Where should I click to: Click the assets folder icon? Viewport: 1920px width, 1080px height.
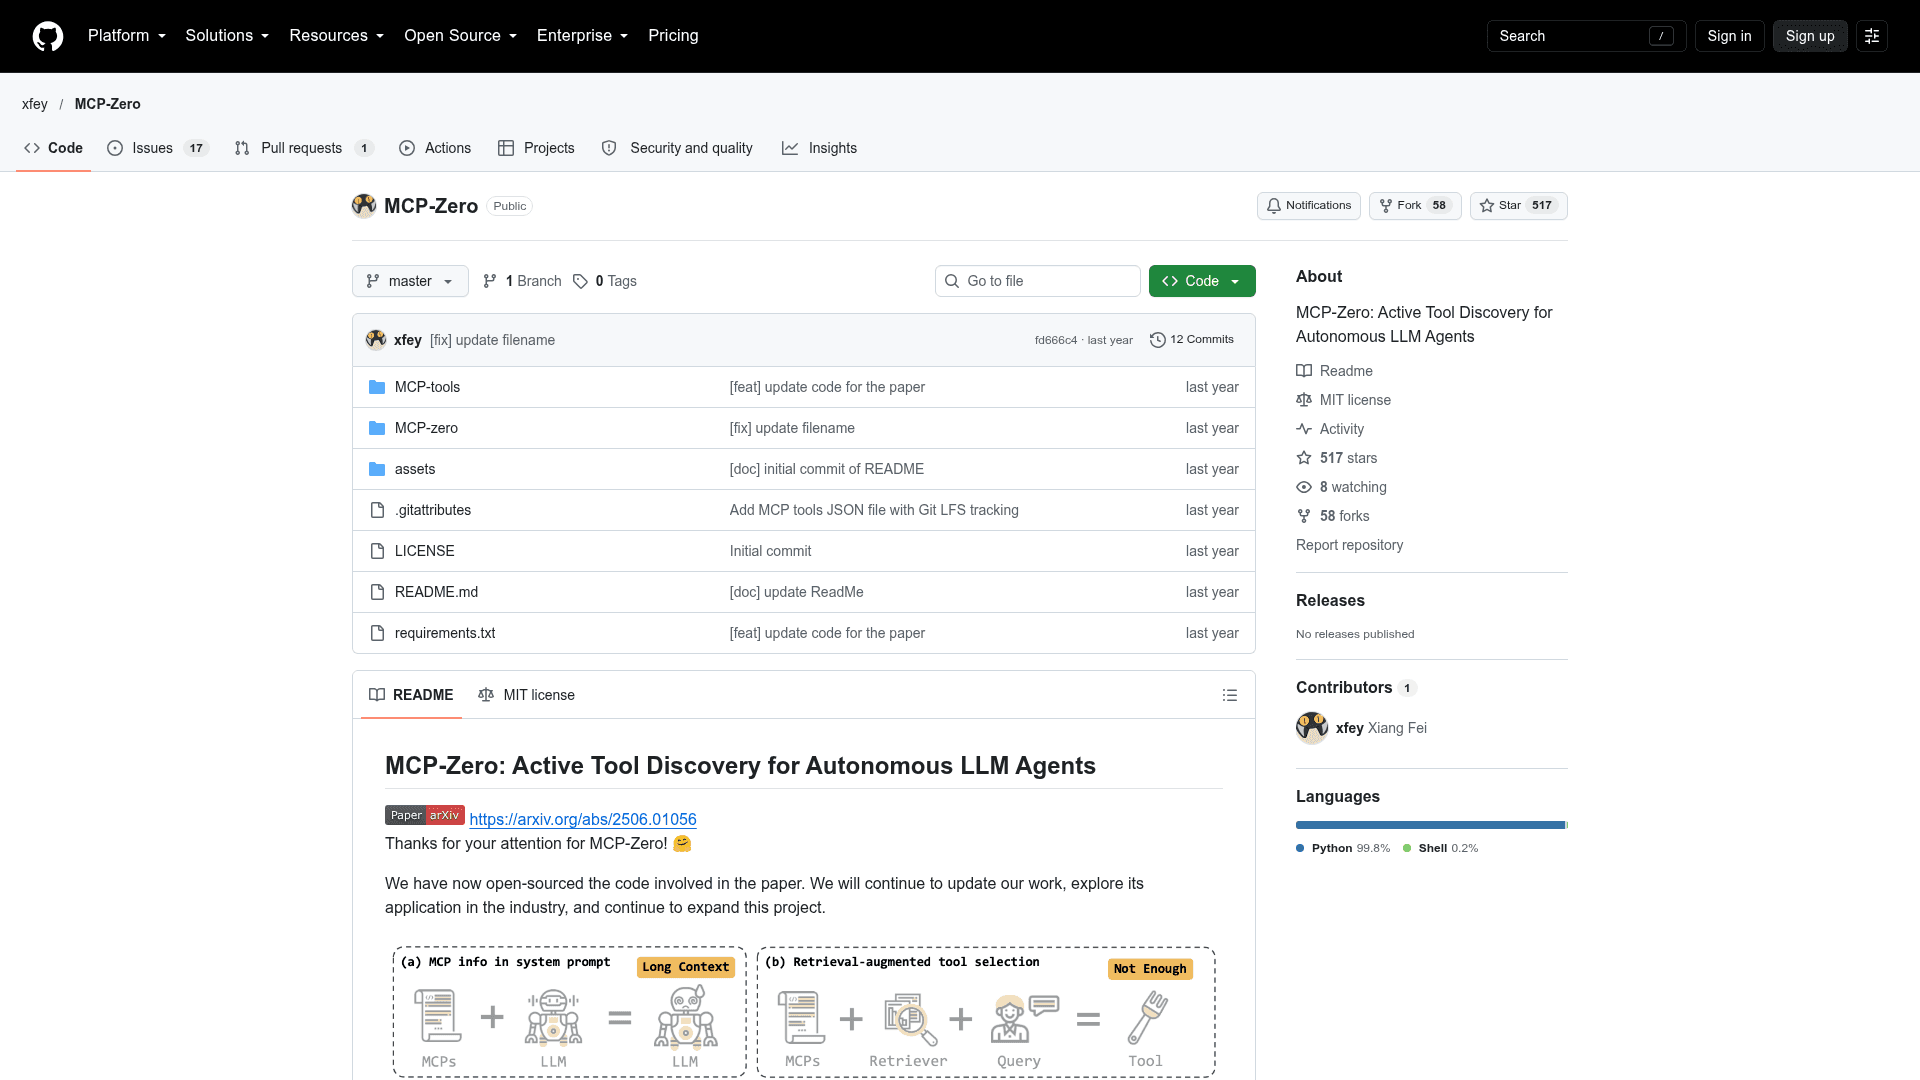coord(377,469)
